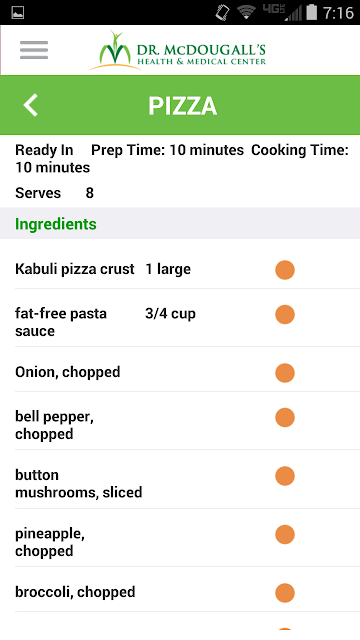Toggle orange dot for button mushrooms, sliced

(x=285, y=476)
